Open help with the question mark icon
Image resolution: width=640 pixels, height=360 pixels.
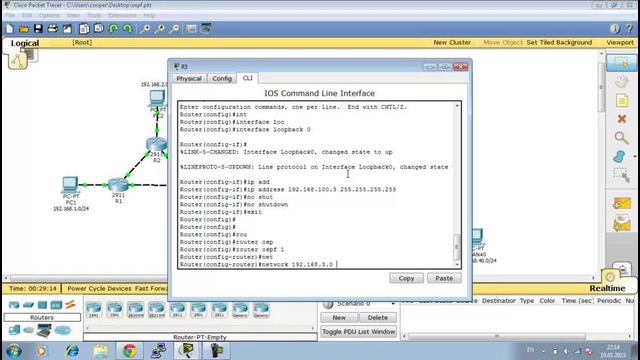(x=629, y=29)
